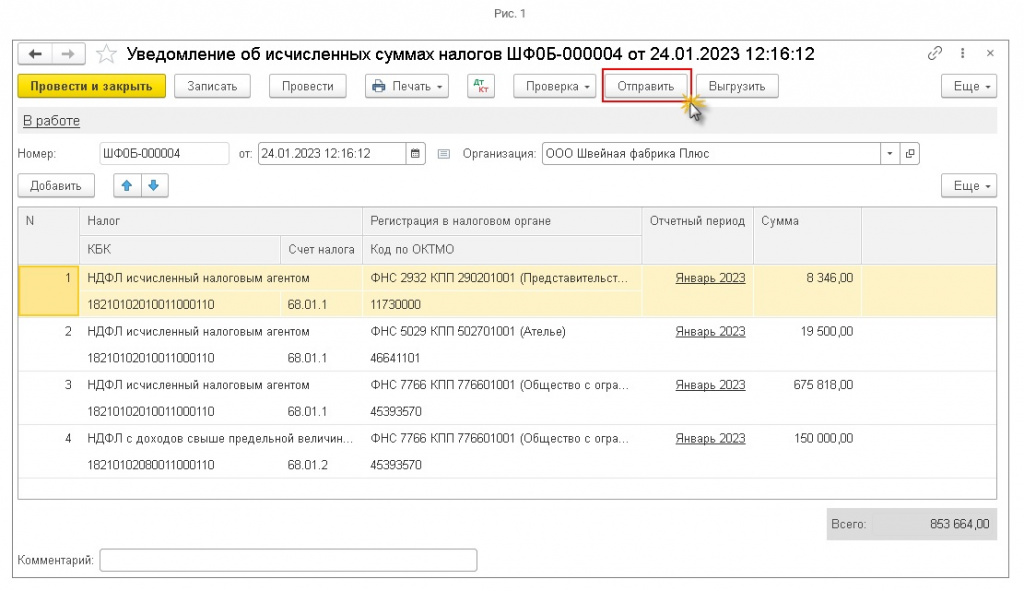Expand the Организация dropdown list
Screen dimensions: 1024x591
[889, 153]
